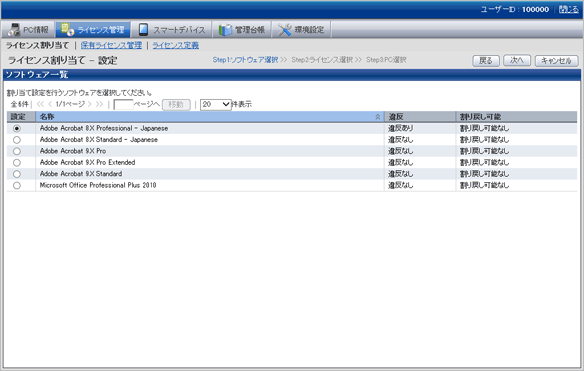Select Microsoft Office Professional Plus 2010 radio button
The height and width of the screenshot is (371, 584).
click(17, 185)
